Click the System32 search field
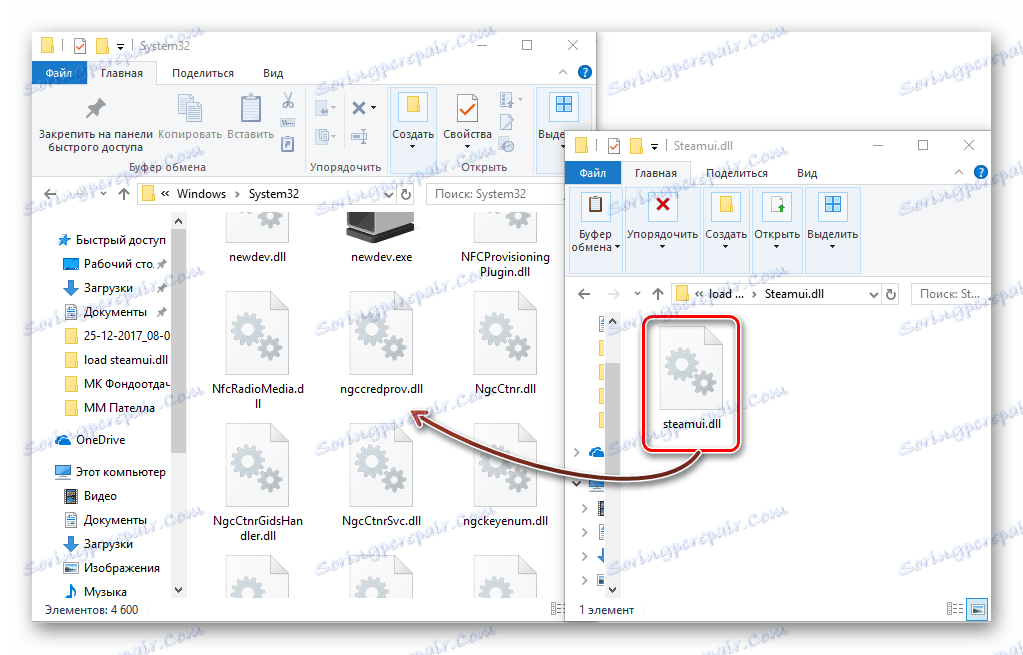 click(x=493, y=194)
